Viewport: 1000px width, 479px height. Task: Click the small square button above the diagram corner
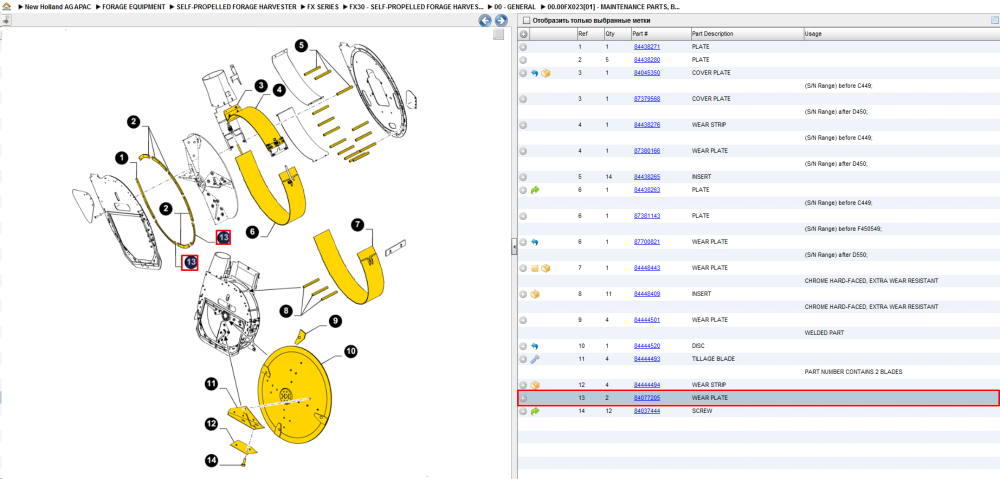click(x=499, y=34)
